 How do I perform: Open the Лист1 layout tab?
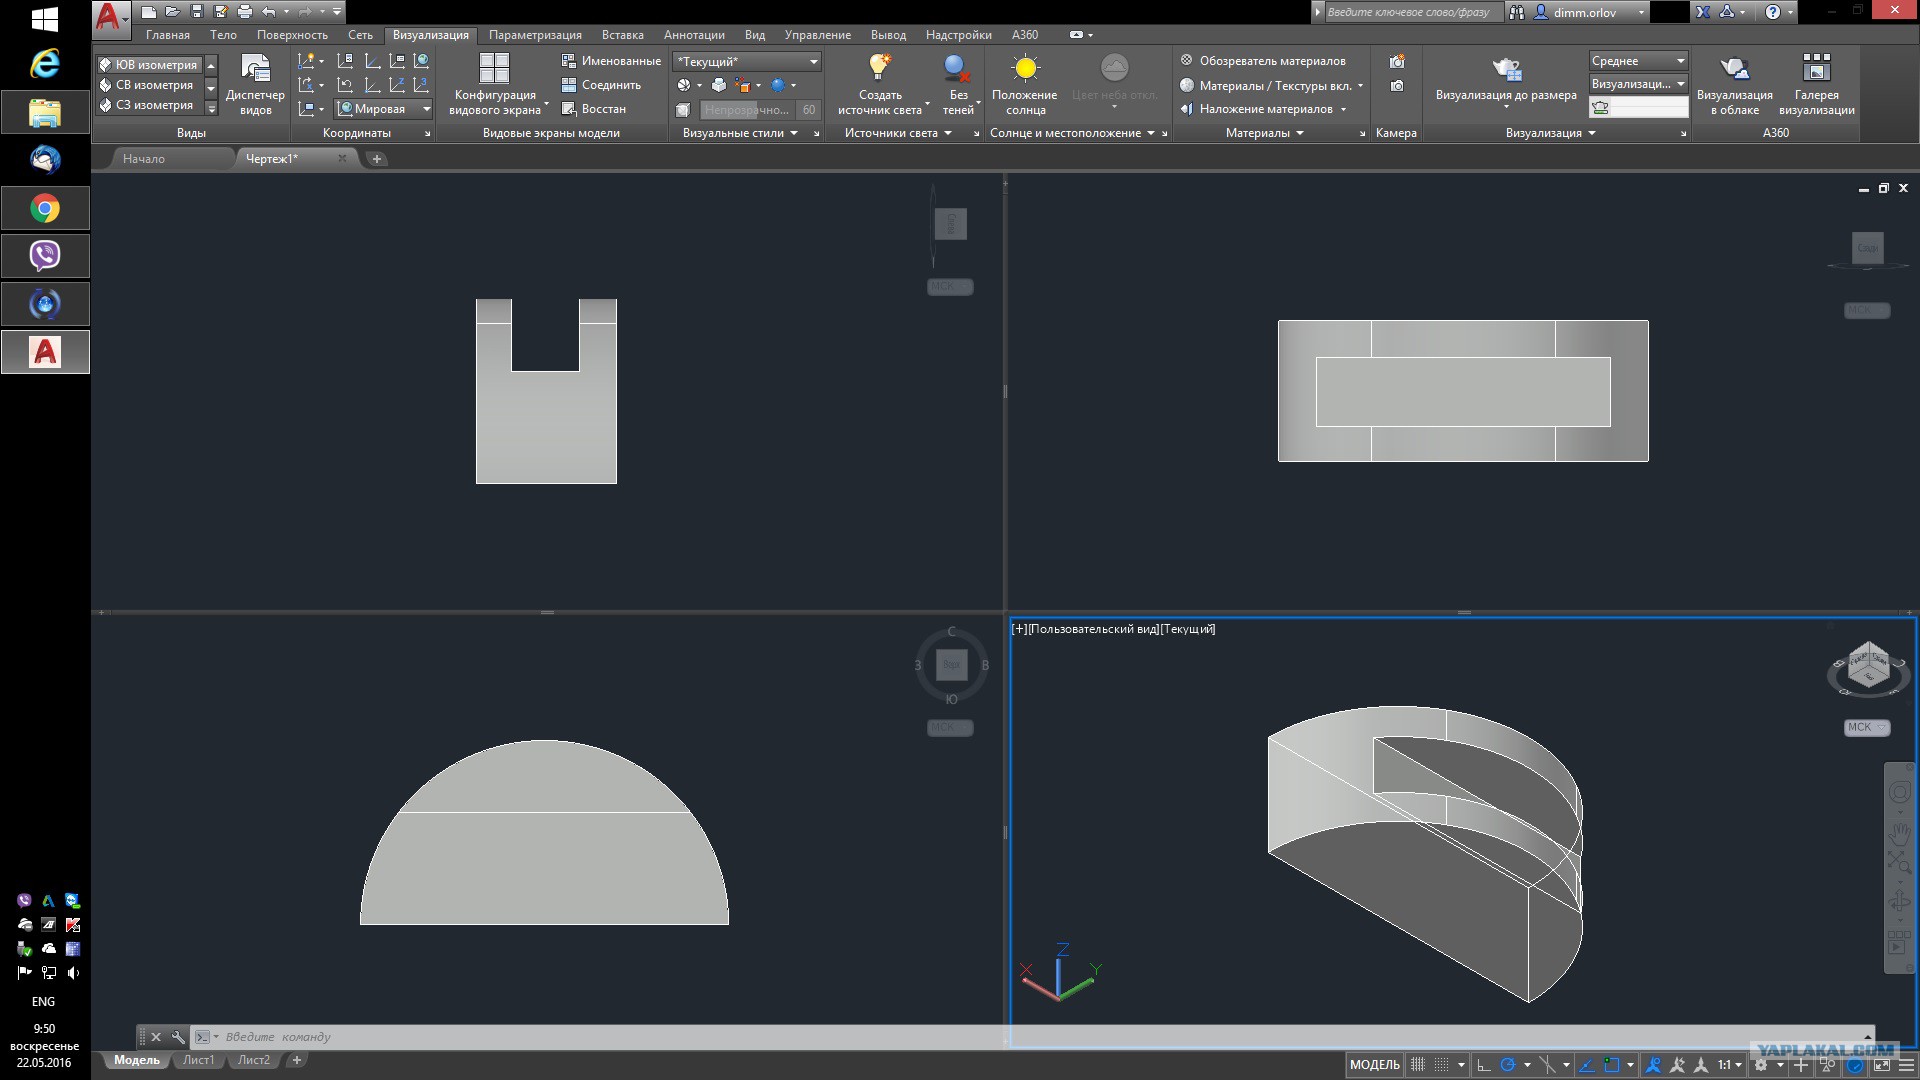click(198, 1060)
